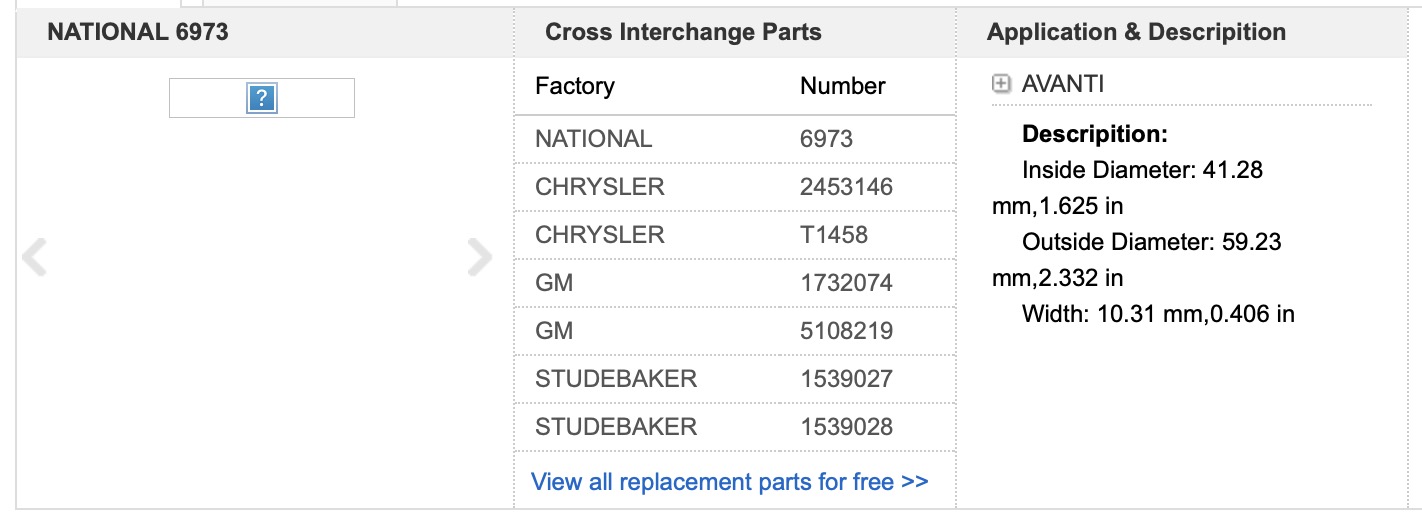Click STUDEBAKER part number 1539027
The height and width of the screenshot is (516, 1422).
click(x=846, y=379)
